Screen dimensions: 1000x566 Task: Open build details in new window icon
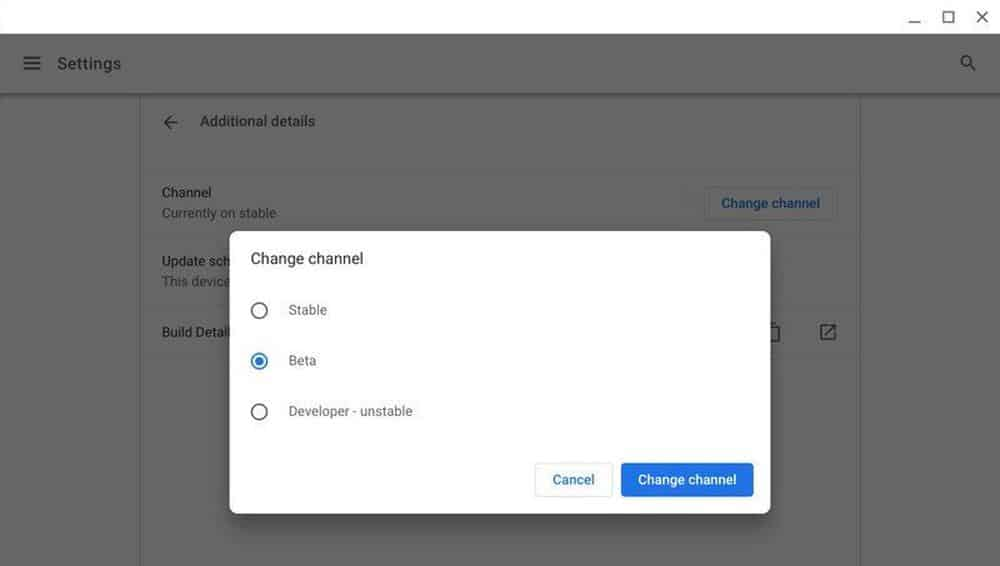pos(827,332)
